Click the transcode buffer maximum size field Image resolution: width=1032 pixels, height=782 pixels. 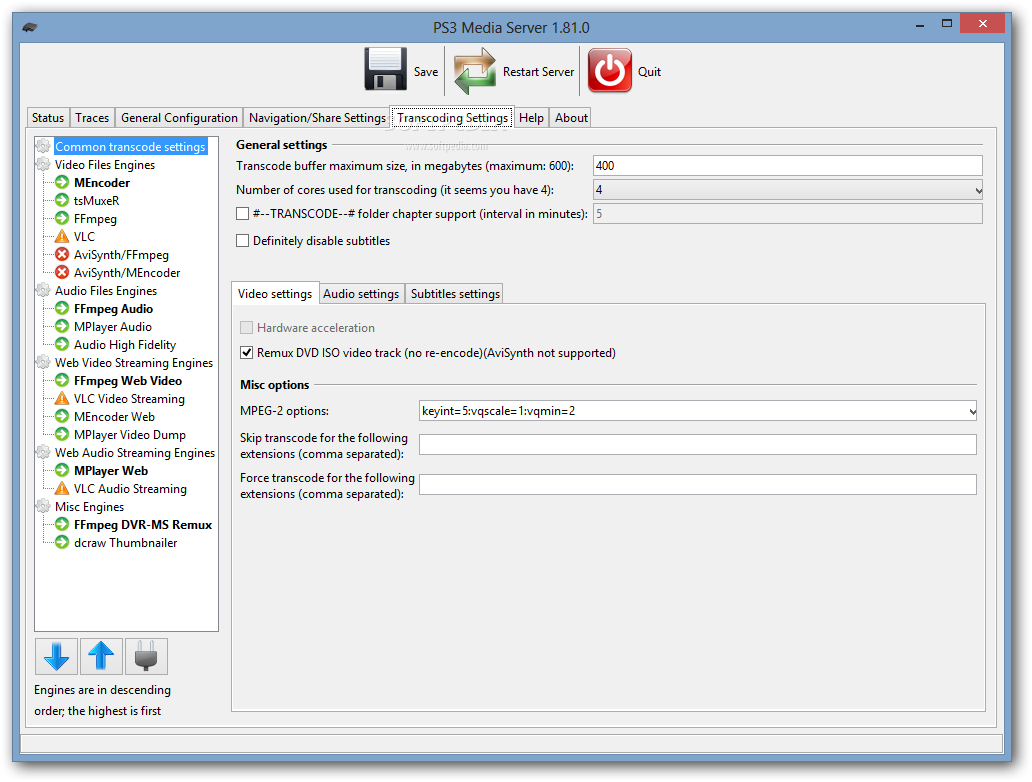pyautogui.click(x=788, y=166)
